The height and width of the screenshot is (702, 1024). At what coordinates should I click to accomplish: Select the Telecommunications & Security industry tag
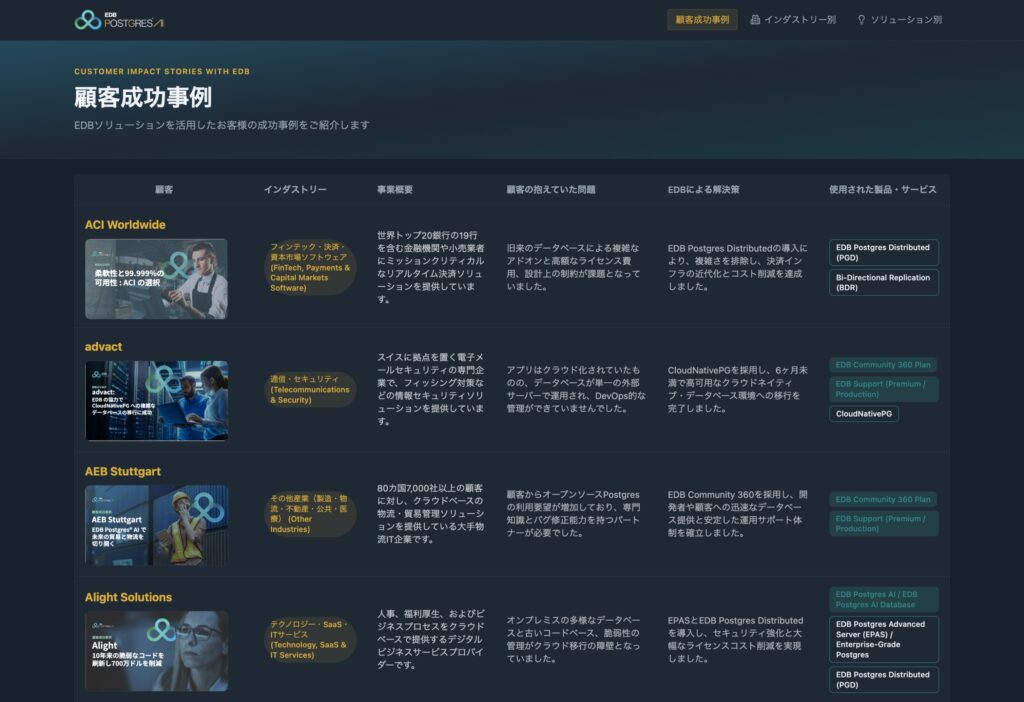pos(311,390)
